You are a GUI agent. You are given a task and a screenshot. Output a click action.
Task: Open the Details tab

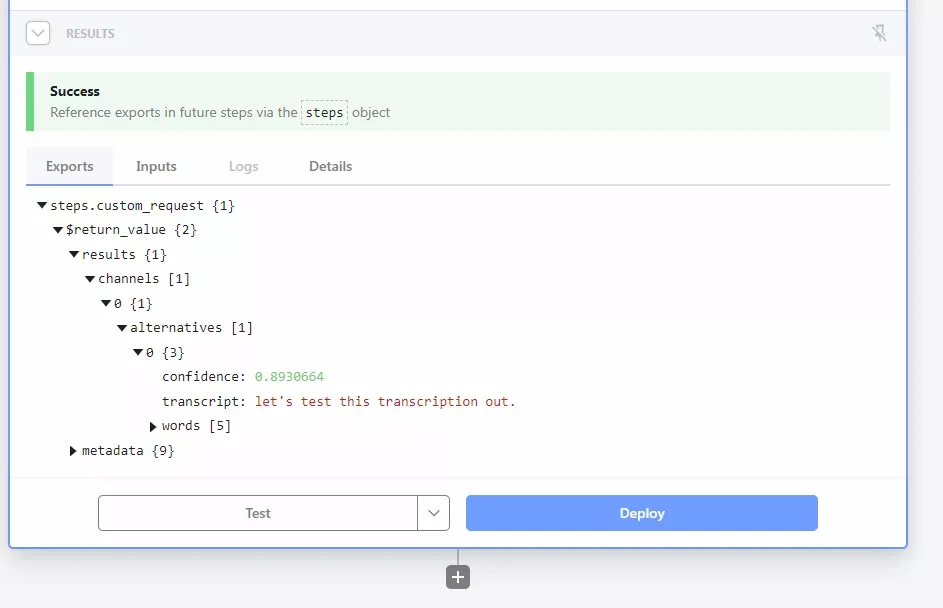click(331, 167)
